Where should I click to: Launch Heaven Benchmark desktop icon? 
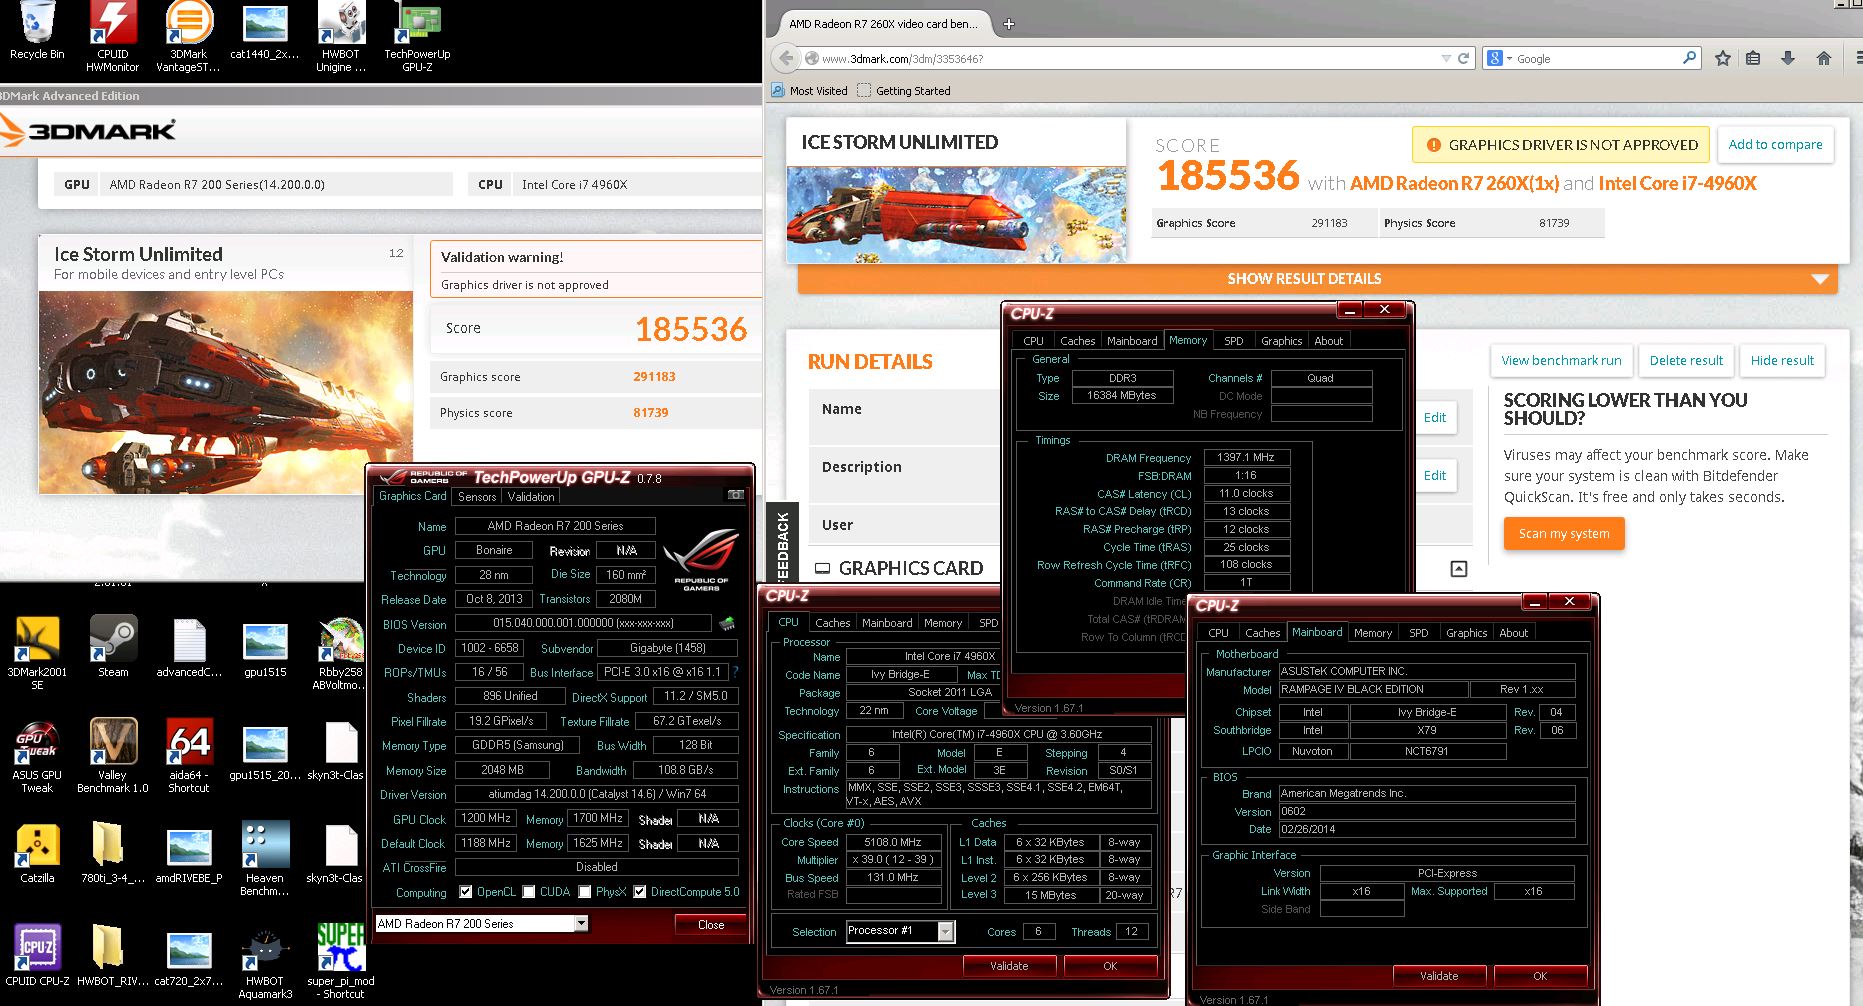[265, 859]
